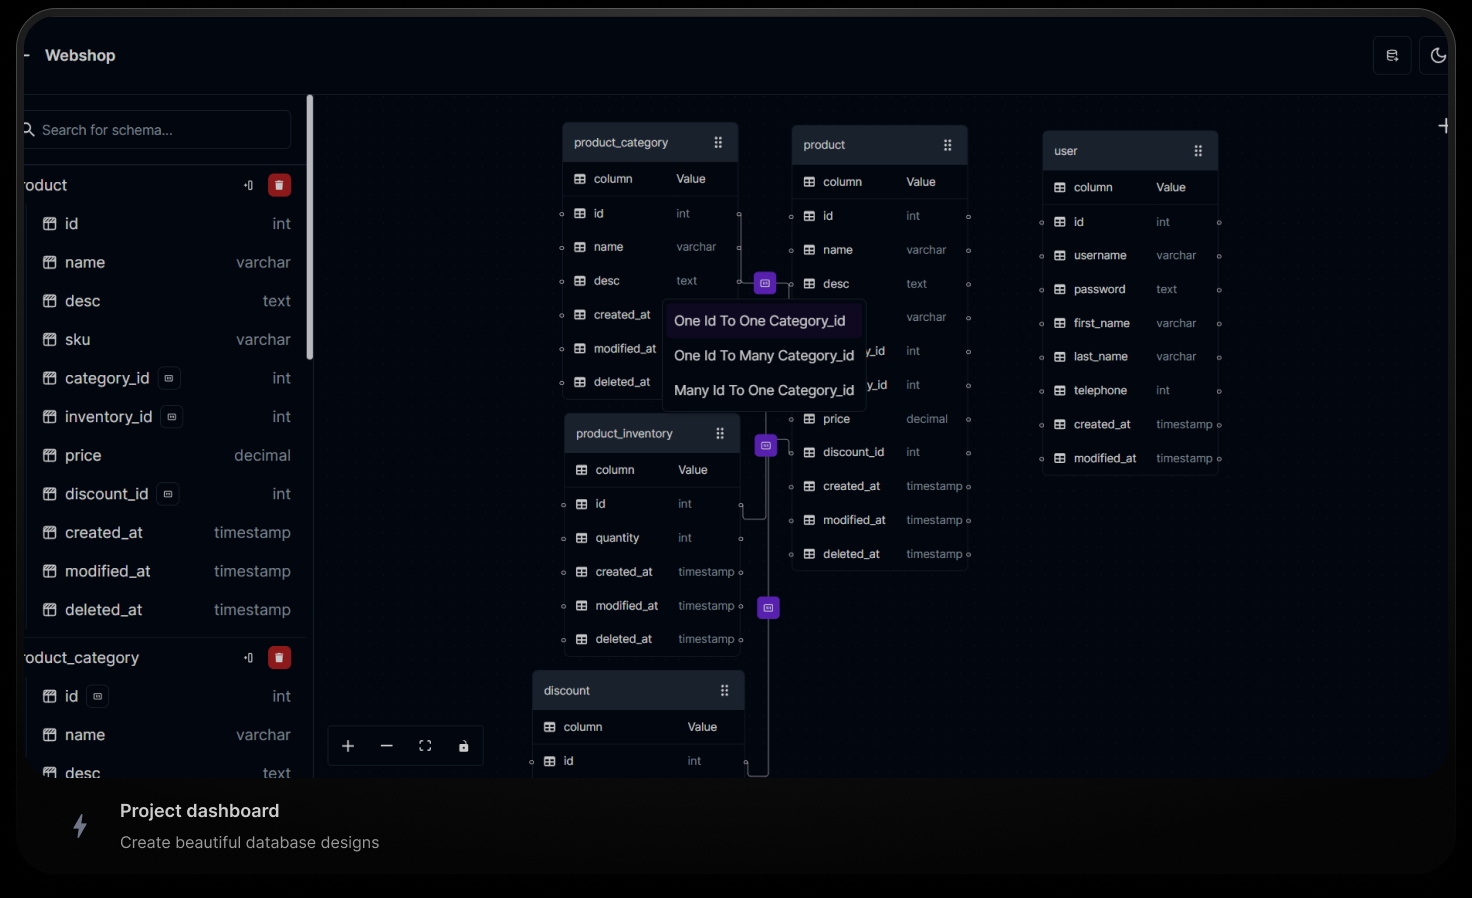Collapse the product schema in the sidebar
1472x898 pixels.
coord(249,185)
